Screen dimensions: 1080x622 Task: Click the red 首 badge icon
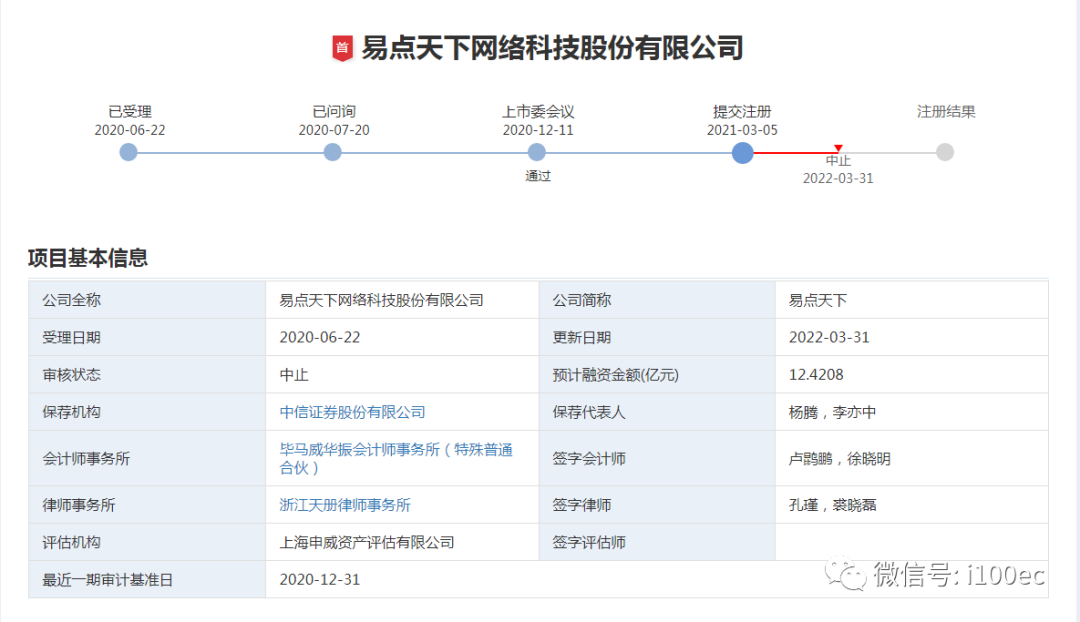click(x=342, y=48)
